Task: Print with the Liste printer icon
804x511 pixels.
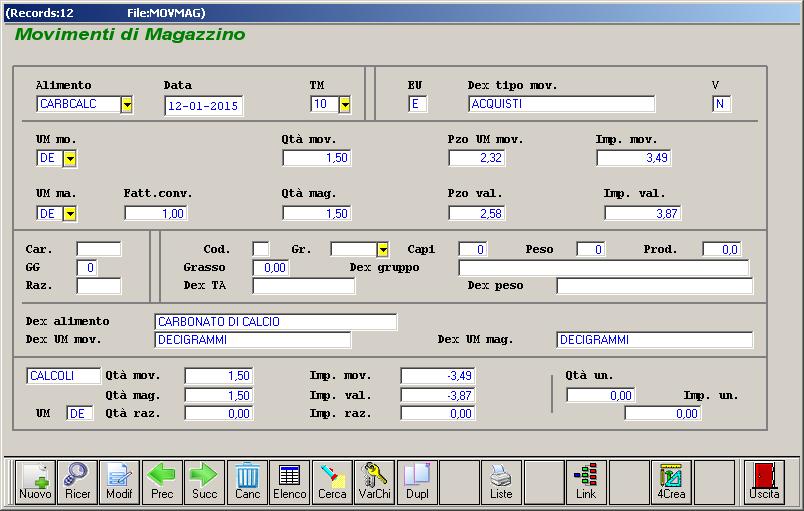Action: point(501,482)
